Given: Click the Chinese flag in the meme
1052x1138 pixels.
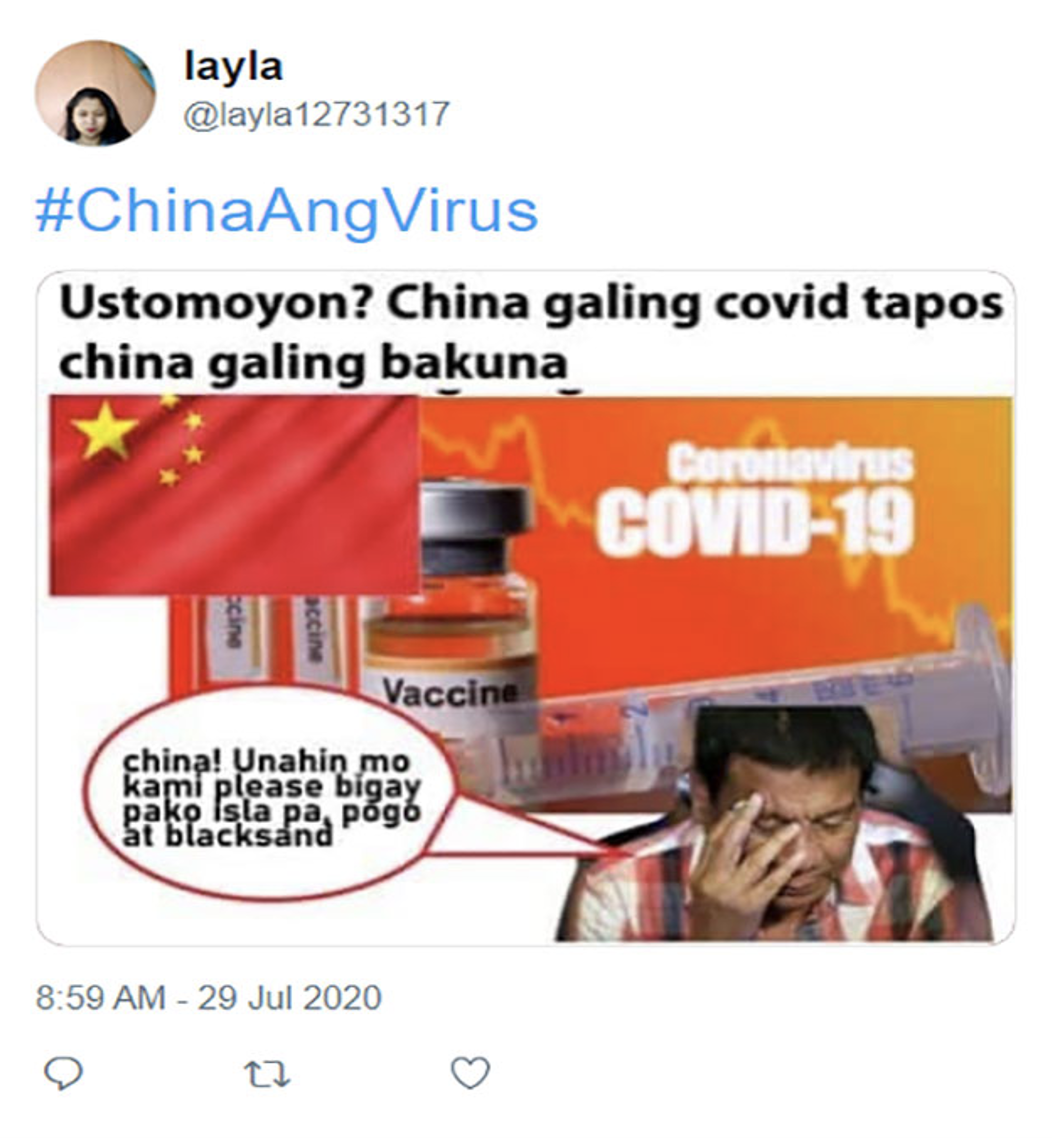Looking at the screenshot, I should [234, 495].
